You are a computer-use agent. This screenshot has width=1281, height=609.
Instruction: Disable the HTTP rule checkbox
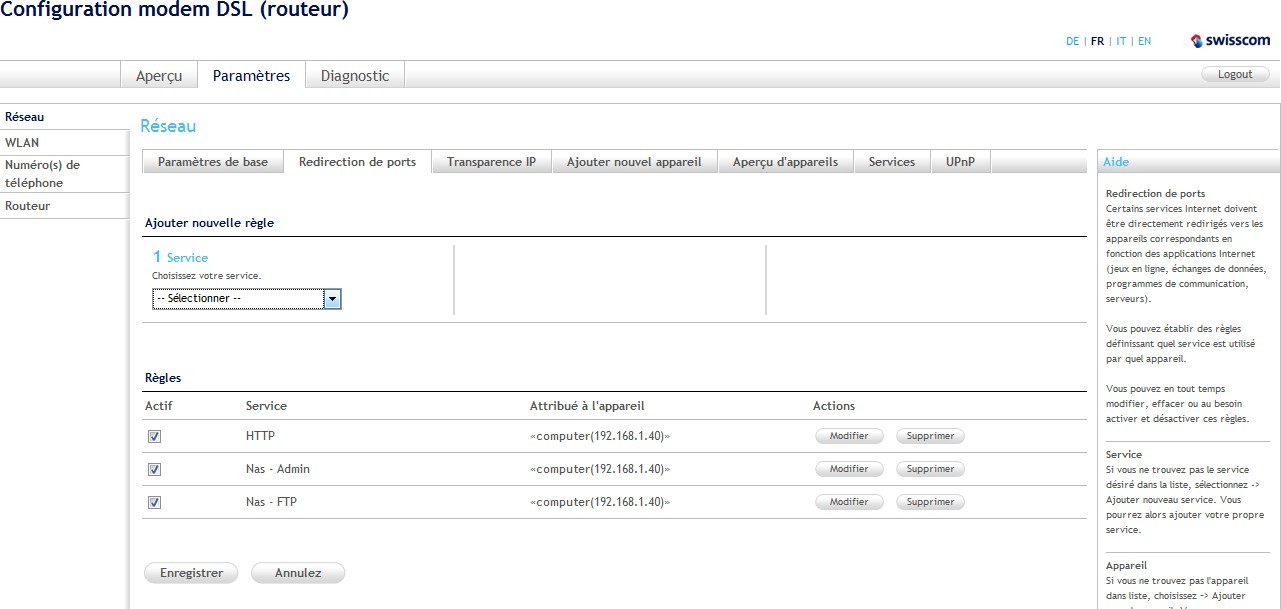tap(154, 435)
